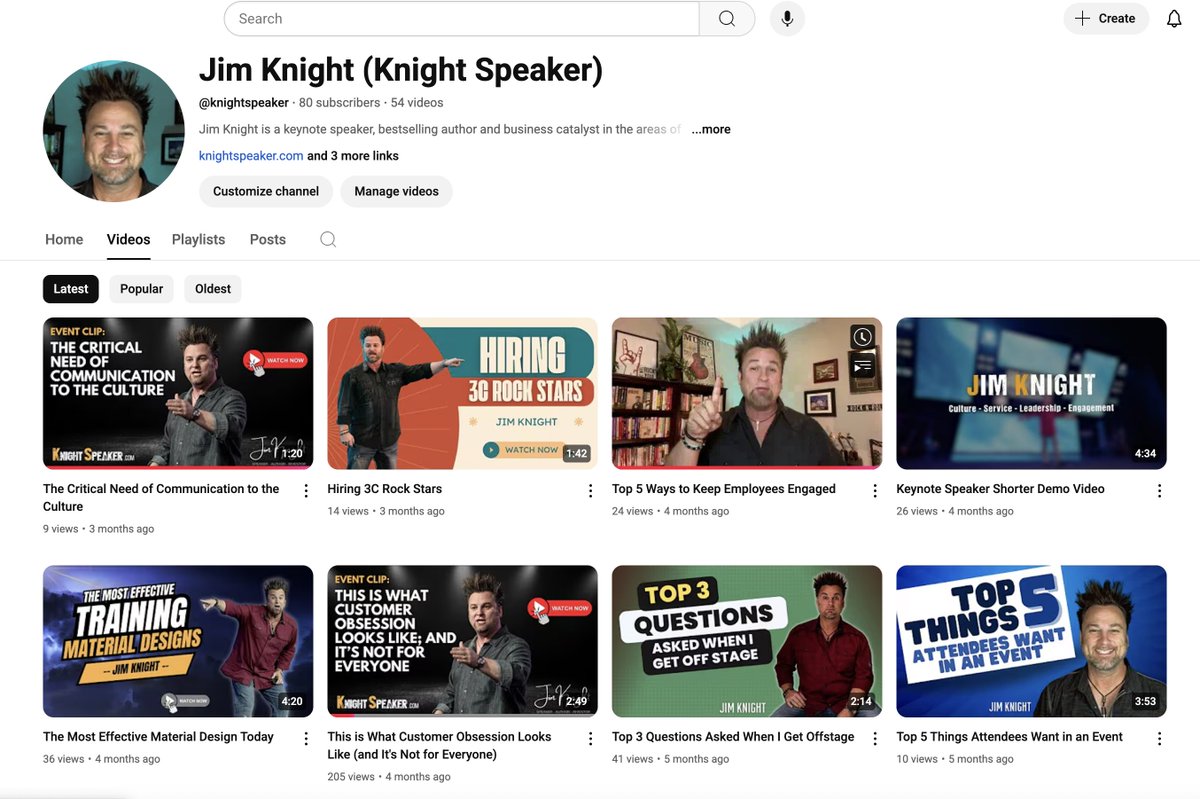
Task: Click title 'Keynote Speaker Shorter Demo Video'
Action: pos(1000,489)
